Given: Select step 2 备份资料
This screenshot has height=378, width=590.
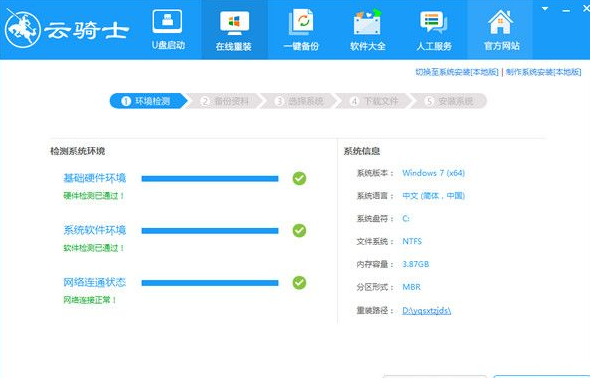Looking at the screenshot, I should pos(225,101).
